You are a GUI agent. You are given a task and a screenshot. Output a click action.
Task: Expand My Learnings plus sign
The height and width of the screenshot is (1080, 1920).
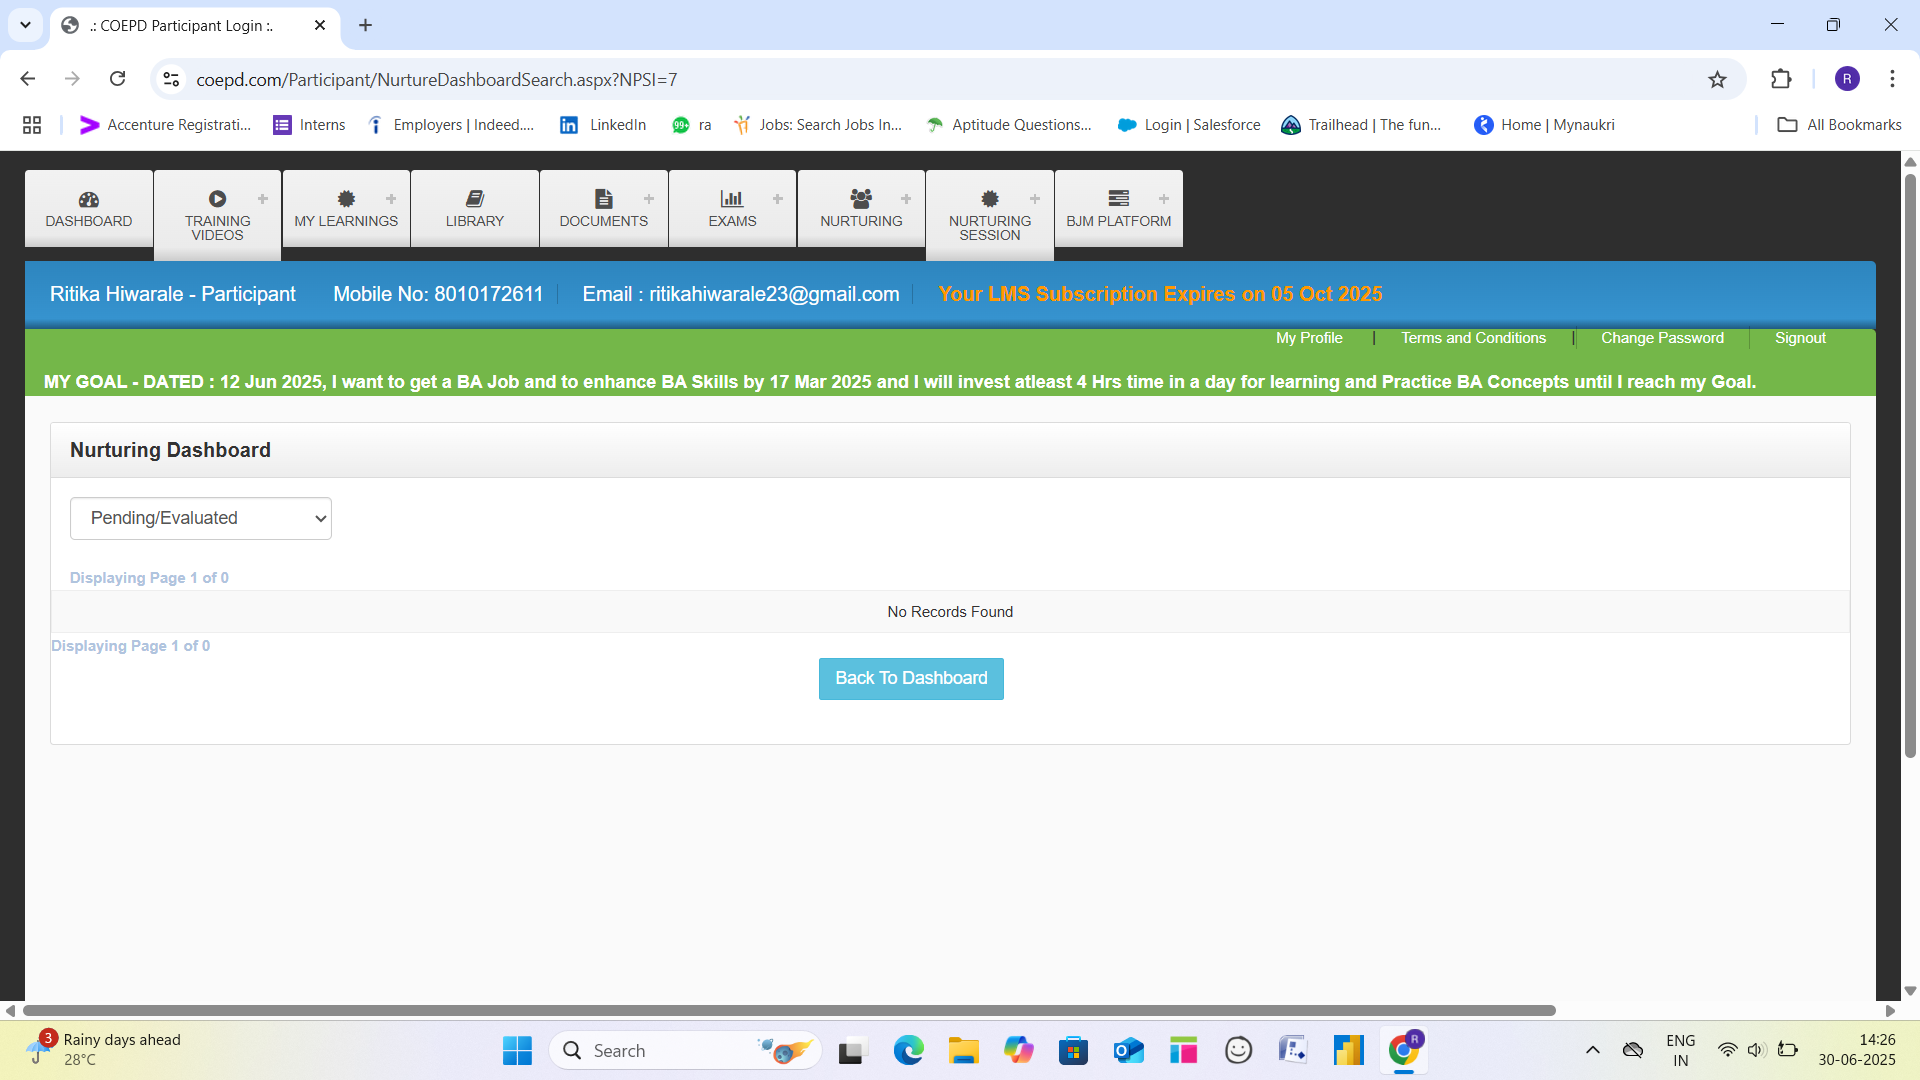pyautogui.click(x=391, y=199)
